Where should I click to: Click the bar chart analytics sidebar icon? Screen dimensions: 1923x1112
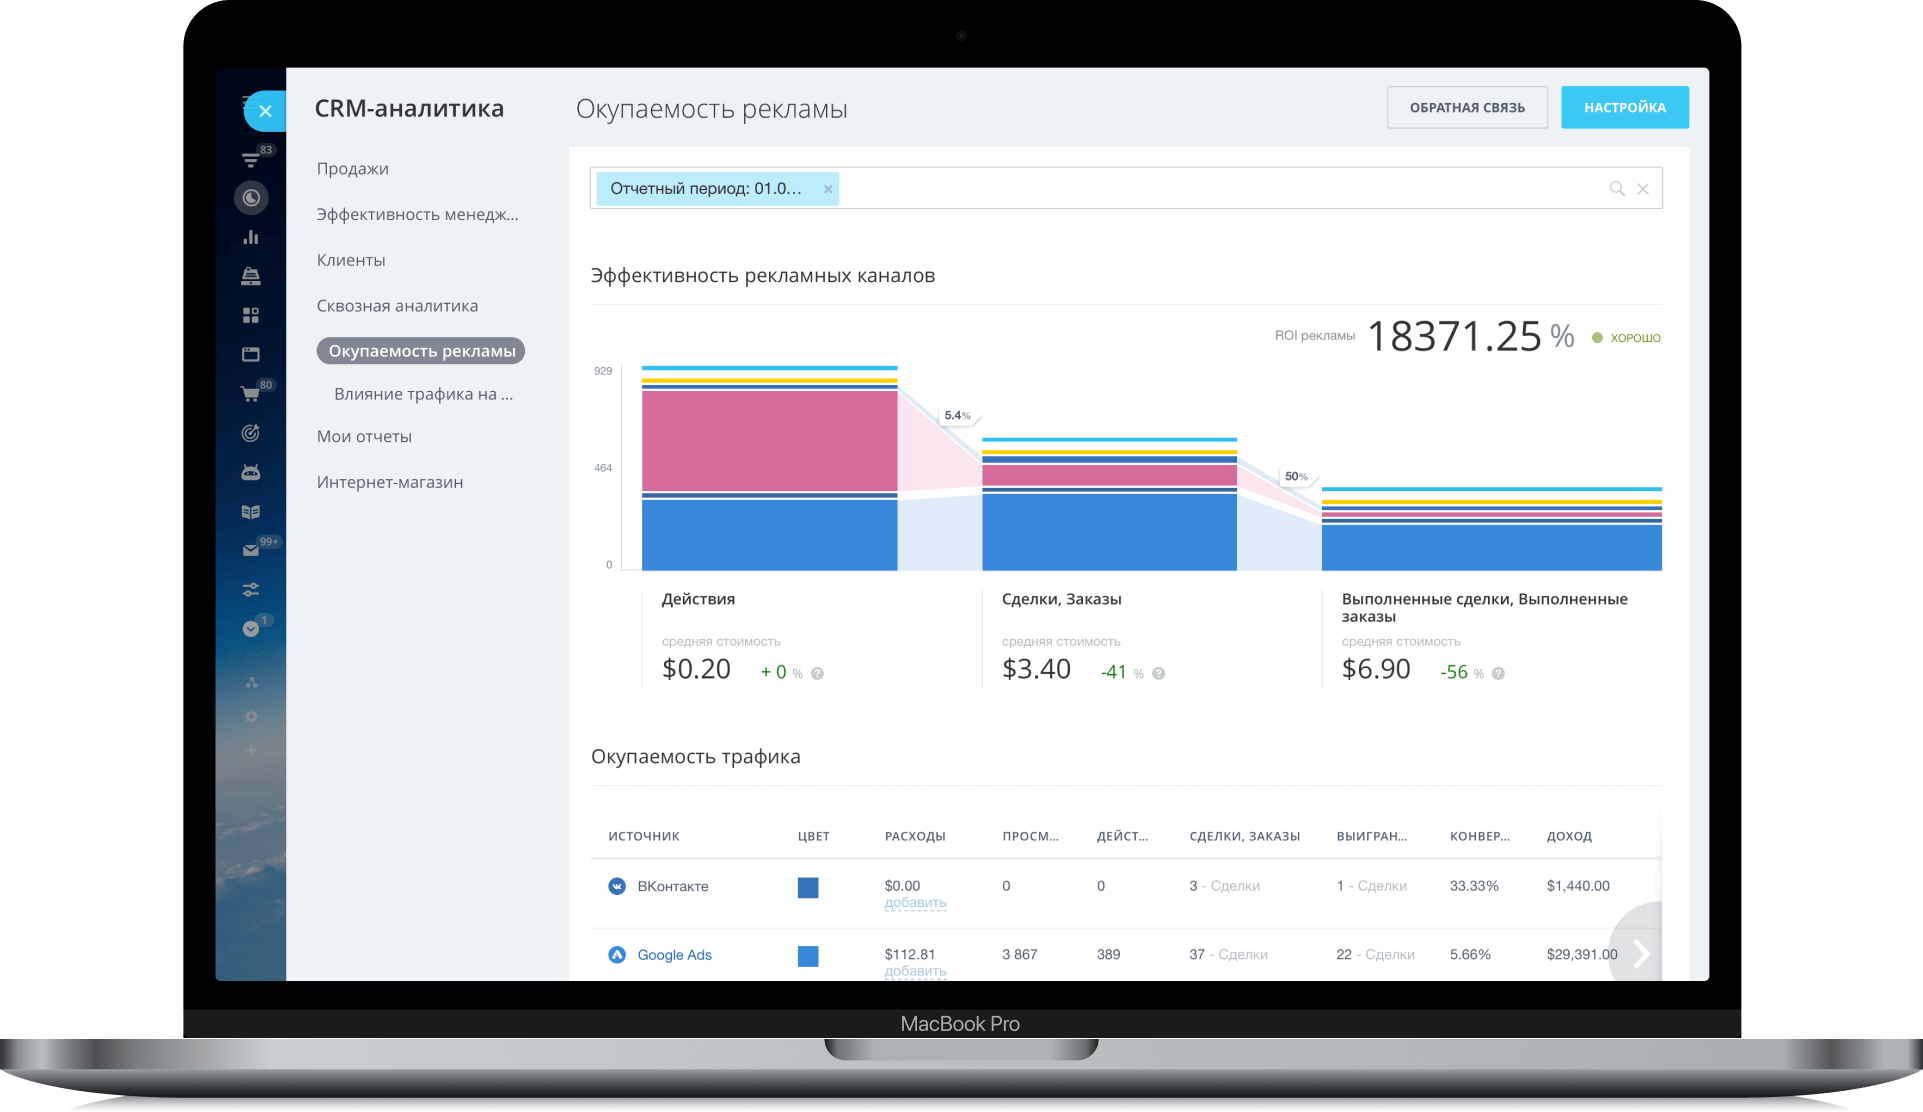tap(251, 237)
